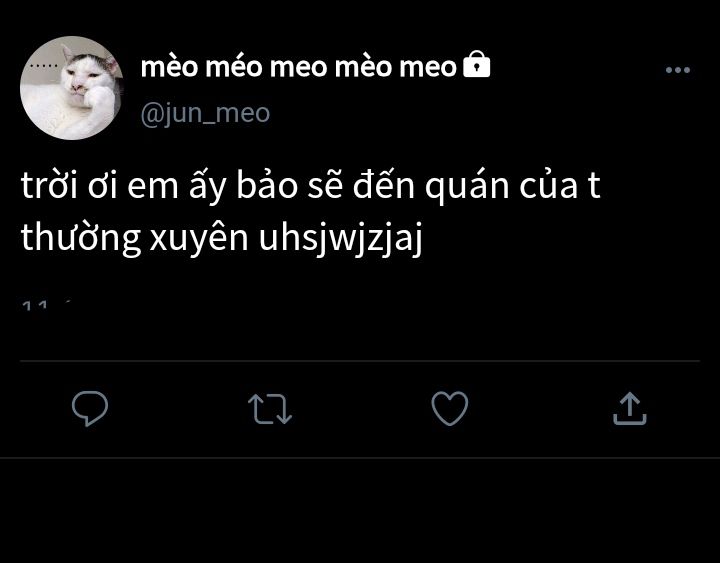Tap the word xuyên in the tweet
This screenshot has height=563, width=720.
click(x=199, y=239)
